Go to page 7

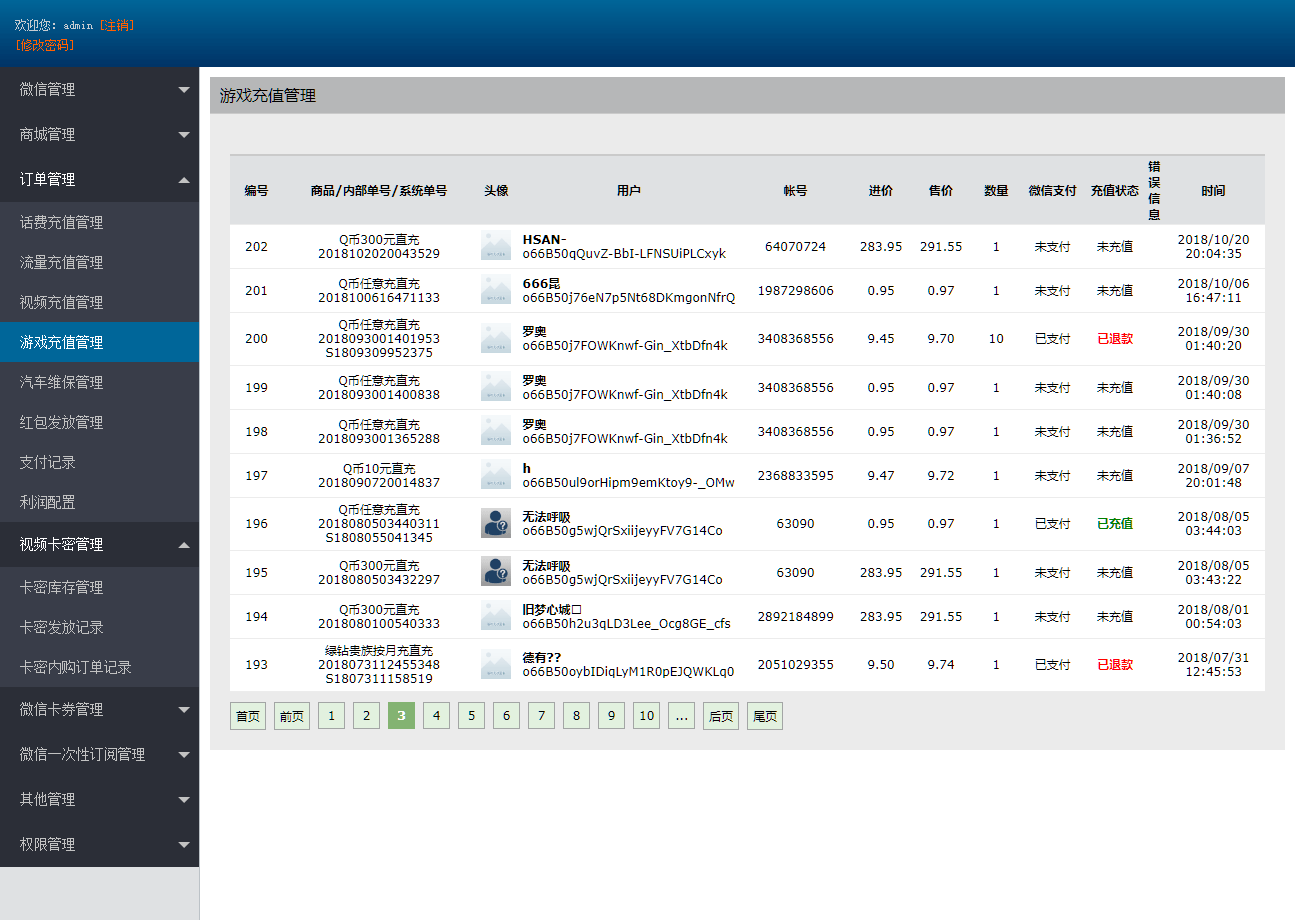point(541,716)
